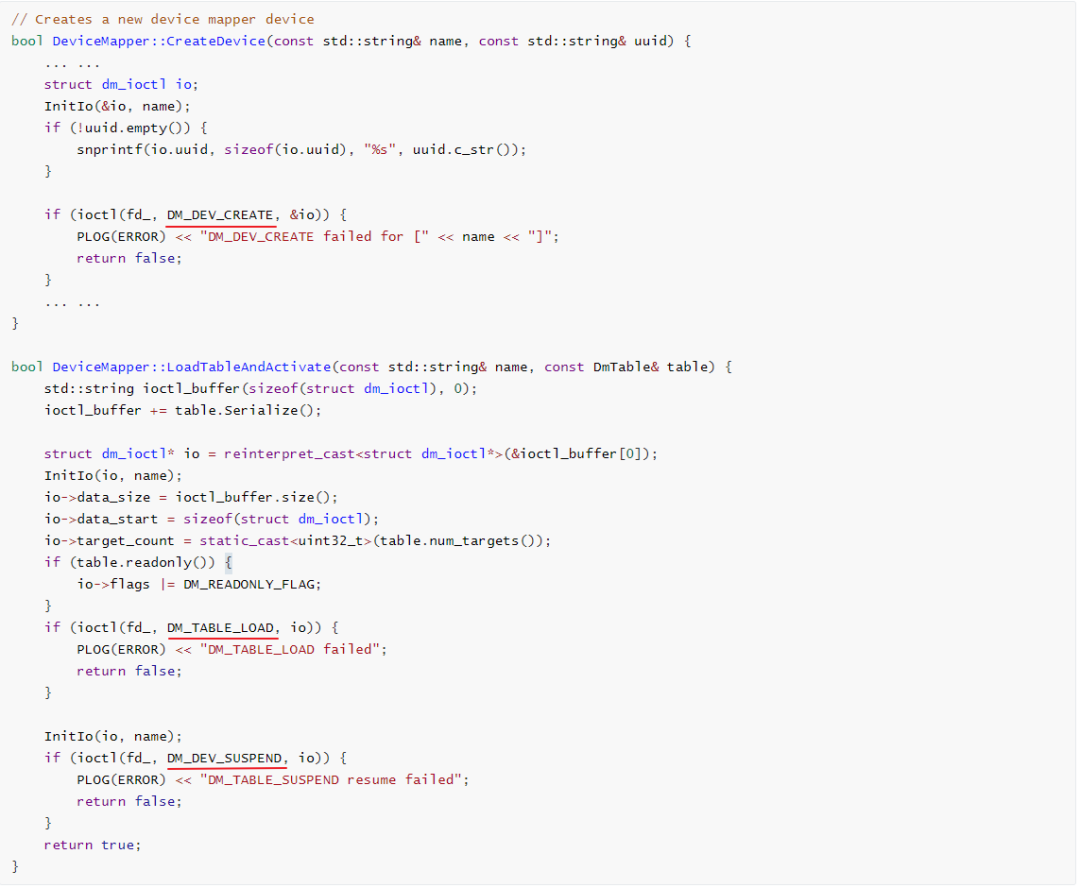This screenshot has height=888, width=1080.
Task: Click the reinterpret_cast<struct dm_ioctl*> line
Action: [351, 454]
